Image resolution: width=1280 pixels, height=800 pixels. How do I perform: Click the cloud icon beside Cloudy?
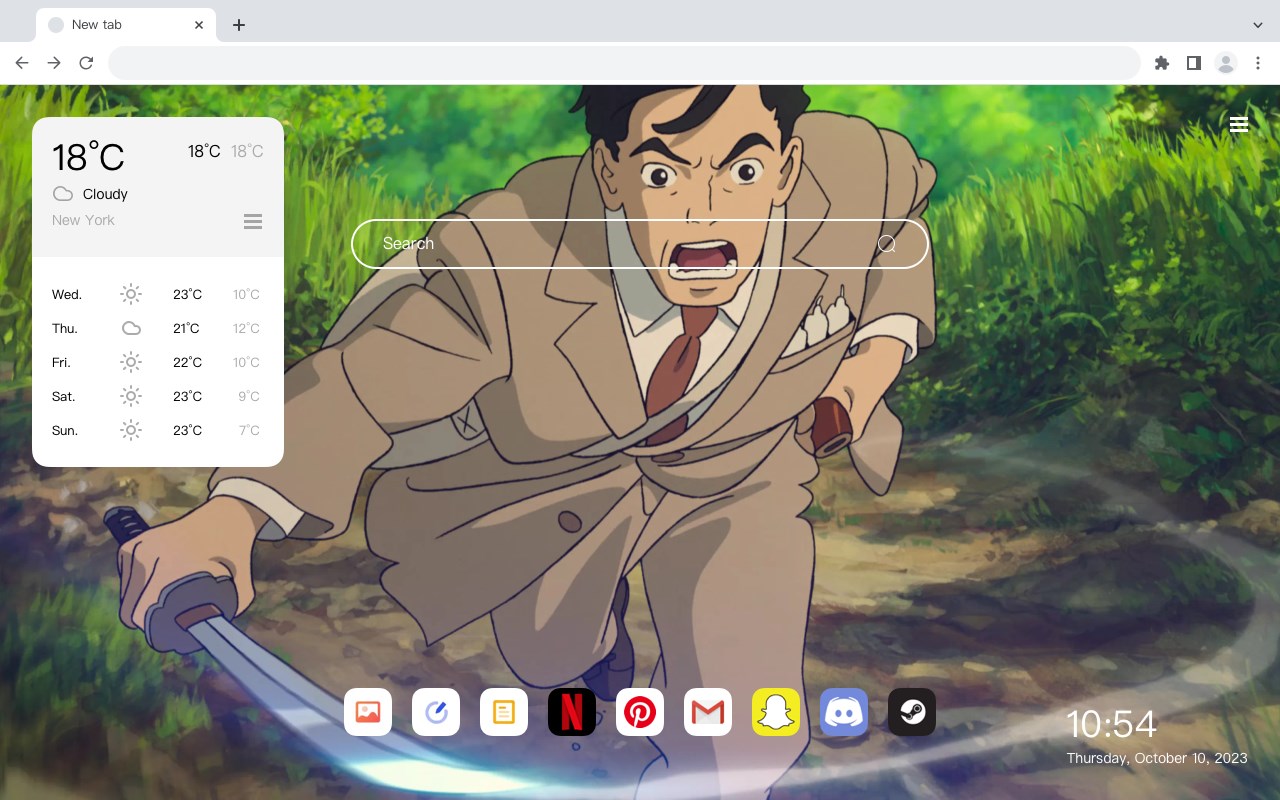pos(63,194)
